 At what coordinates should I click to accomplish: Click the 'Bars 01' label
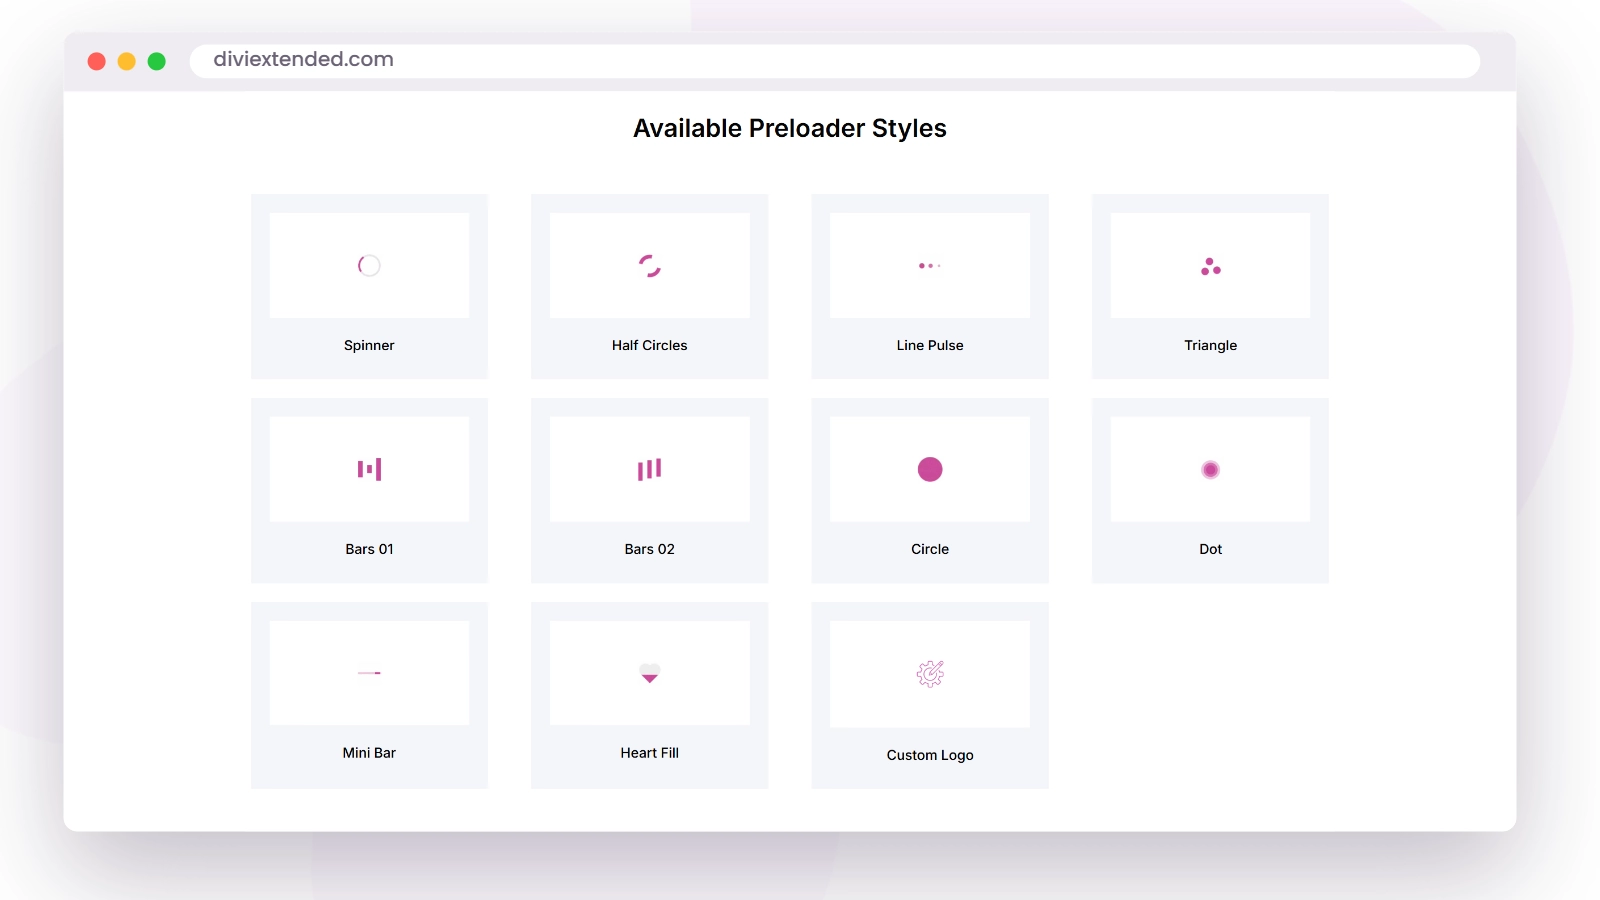point(369,549)
